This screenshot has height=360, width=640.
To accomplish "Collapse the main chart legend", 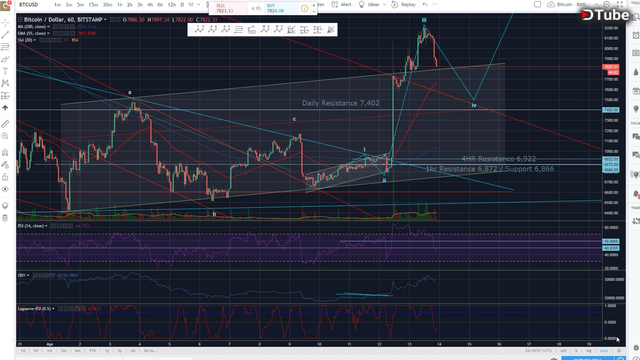I will tap(20, 20).
